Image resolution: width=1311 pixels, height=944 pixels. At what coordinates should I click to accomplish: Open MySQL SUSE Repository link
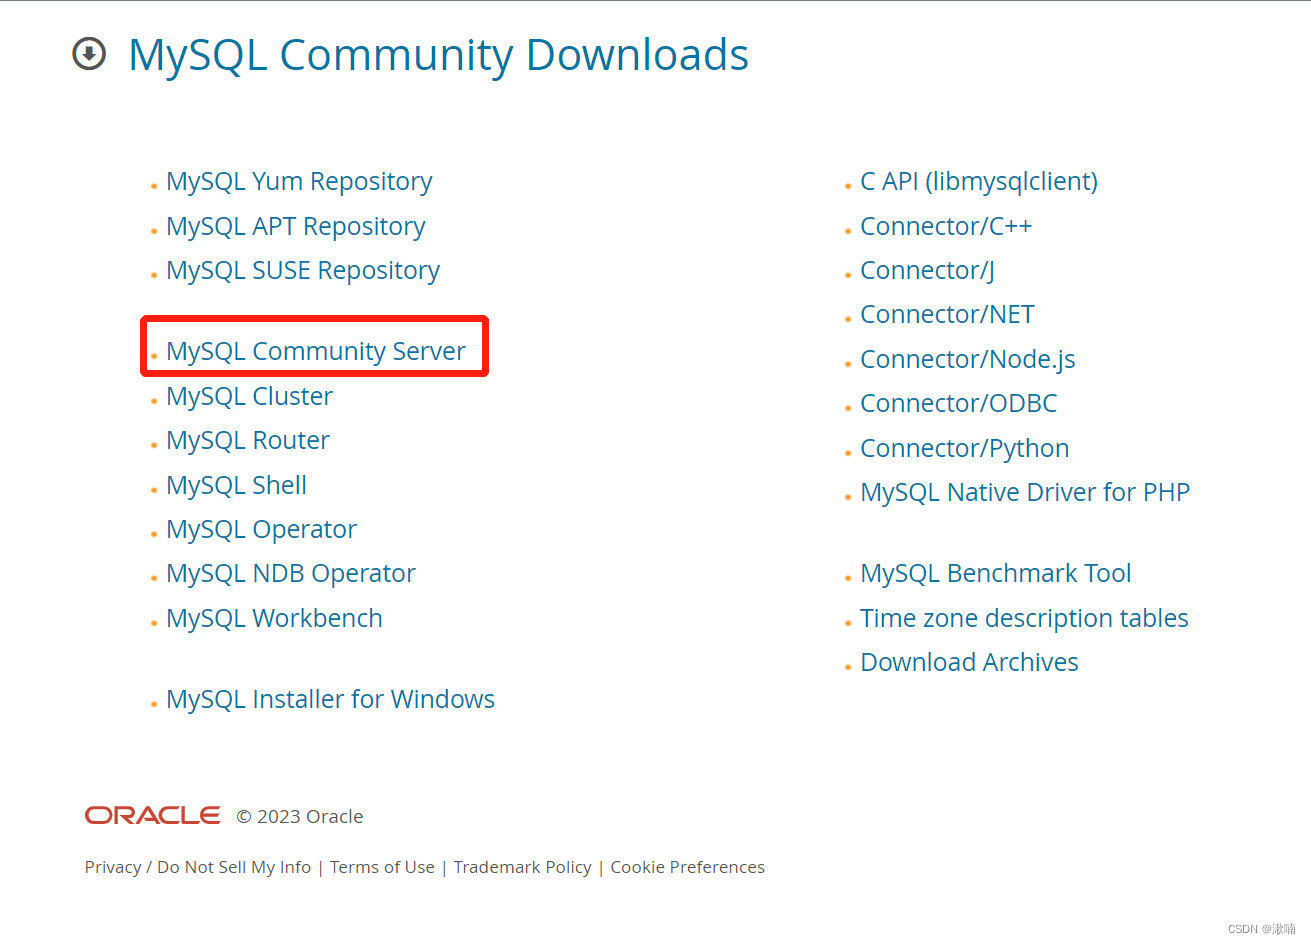click(x=303, y=271)
